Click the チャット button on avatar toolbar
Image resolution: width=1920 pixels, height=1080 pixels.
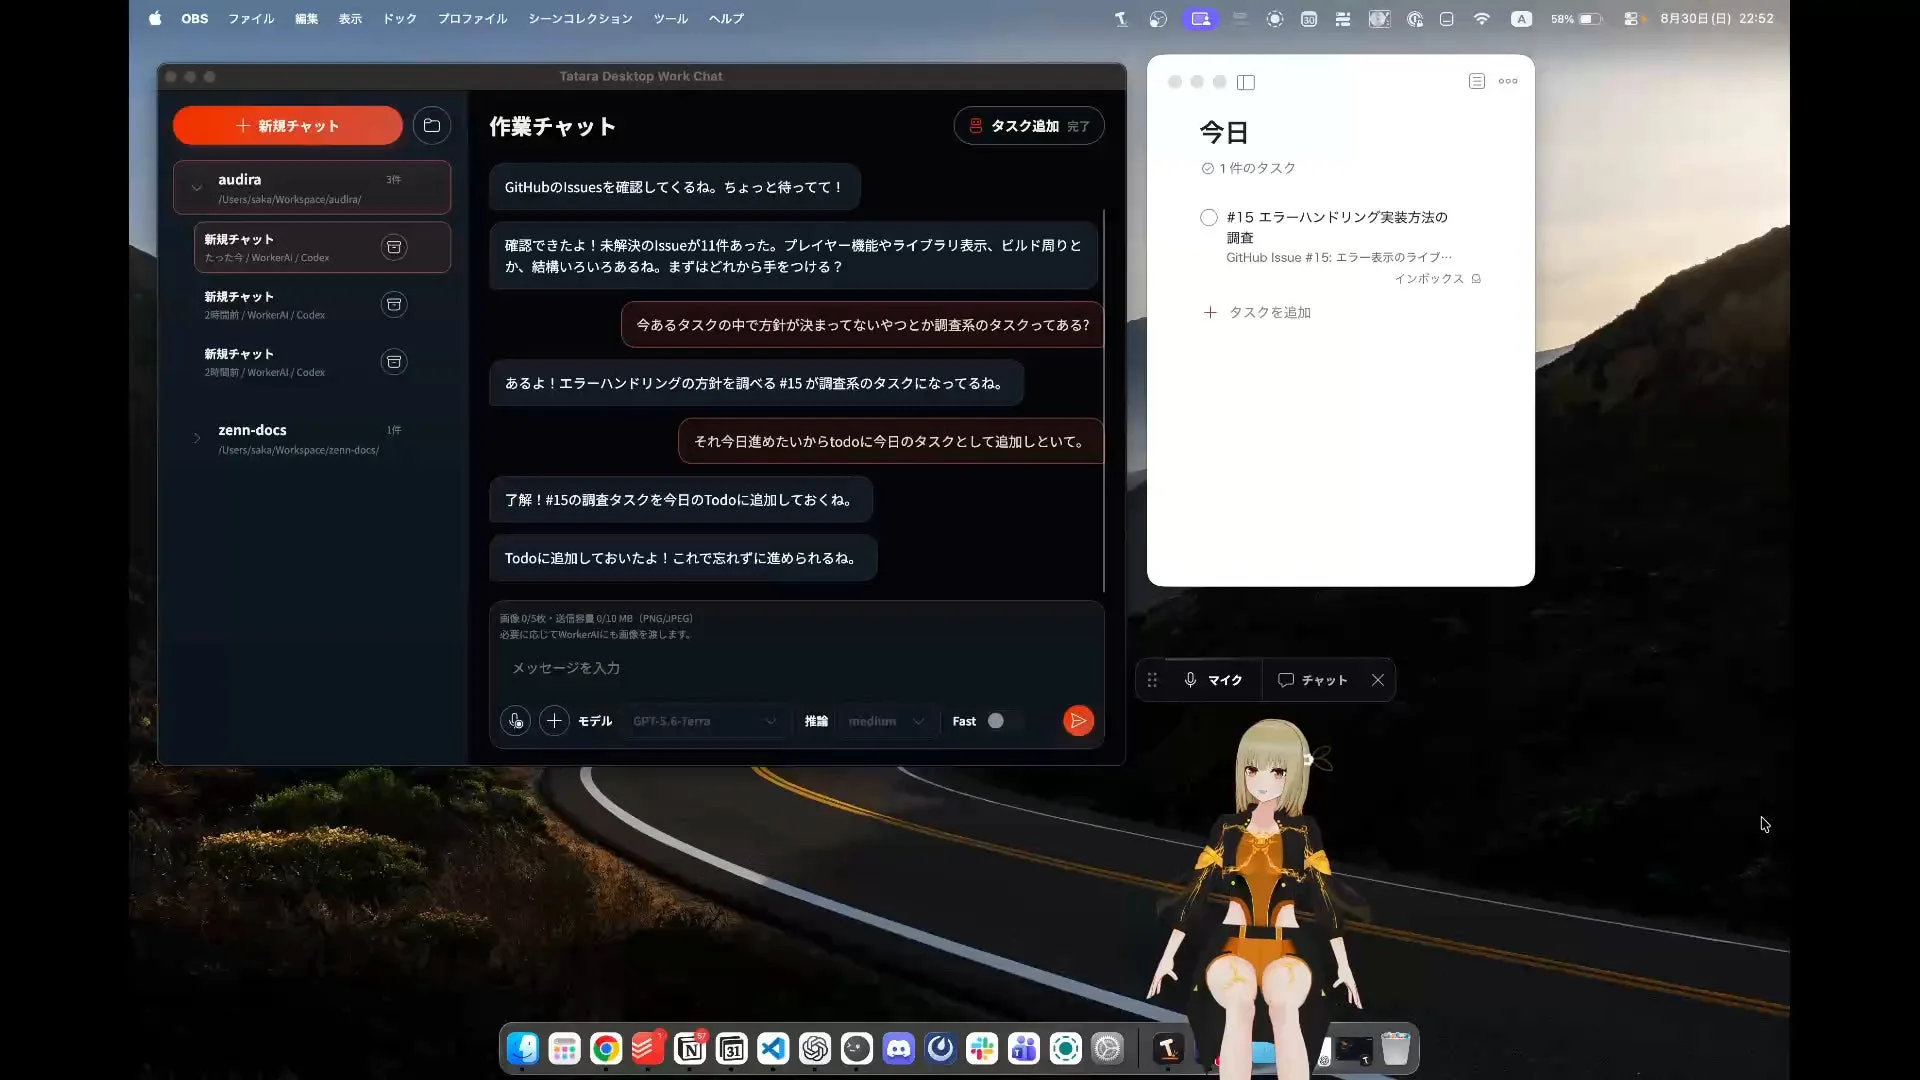tap(1313, 680)
